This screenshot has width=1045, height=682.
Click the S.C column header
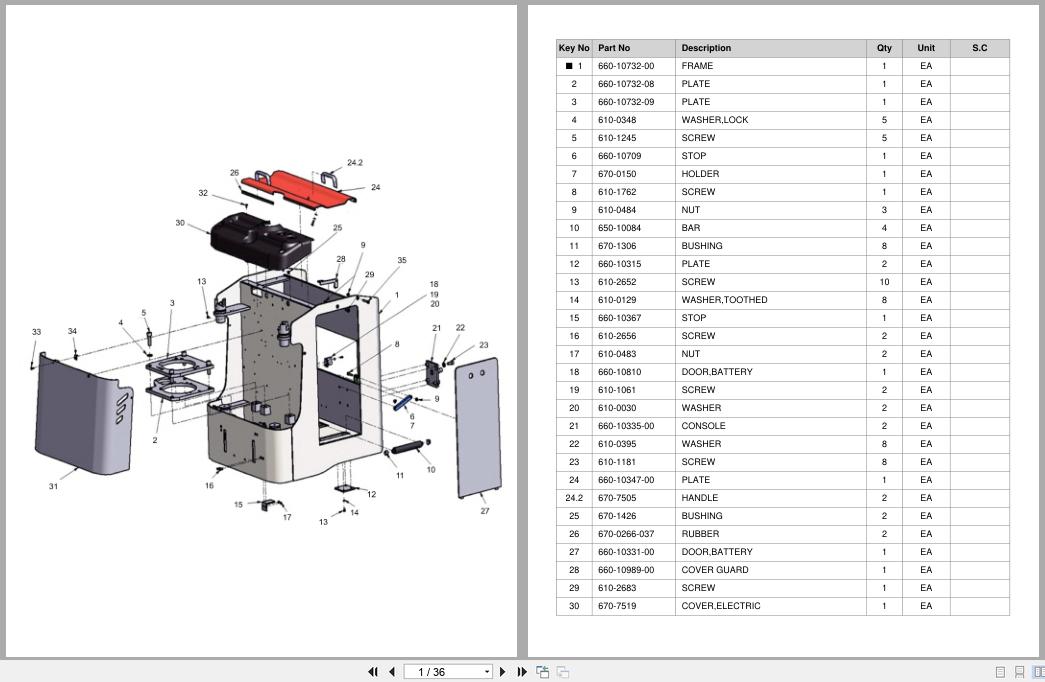coord(980,48)
